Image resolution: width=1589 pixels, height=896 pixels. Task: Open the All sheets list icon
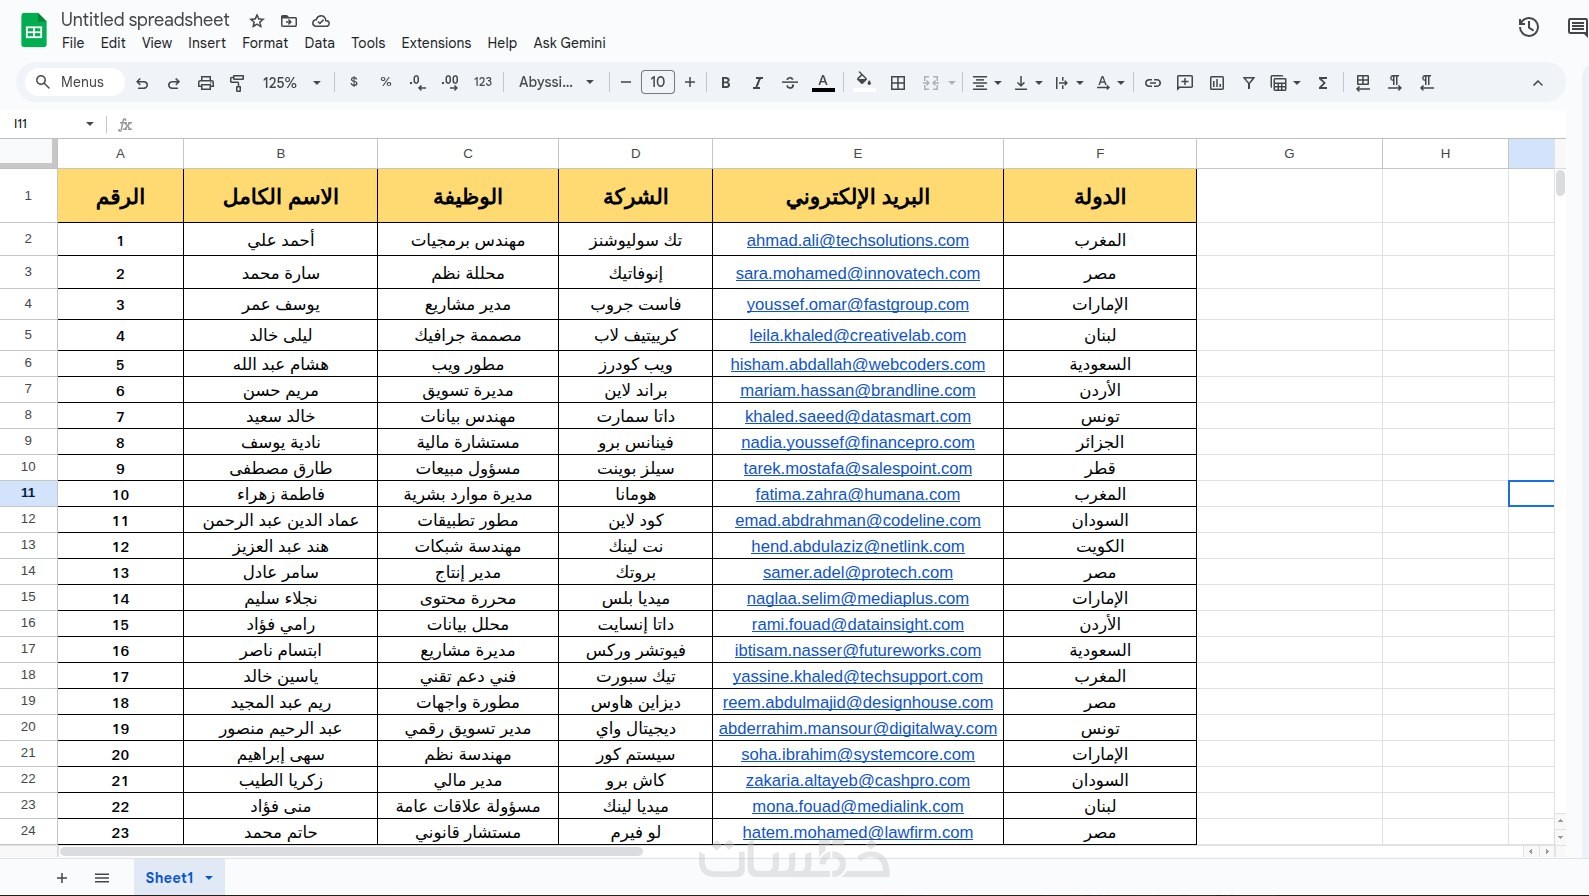pos(102,878)
